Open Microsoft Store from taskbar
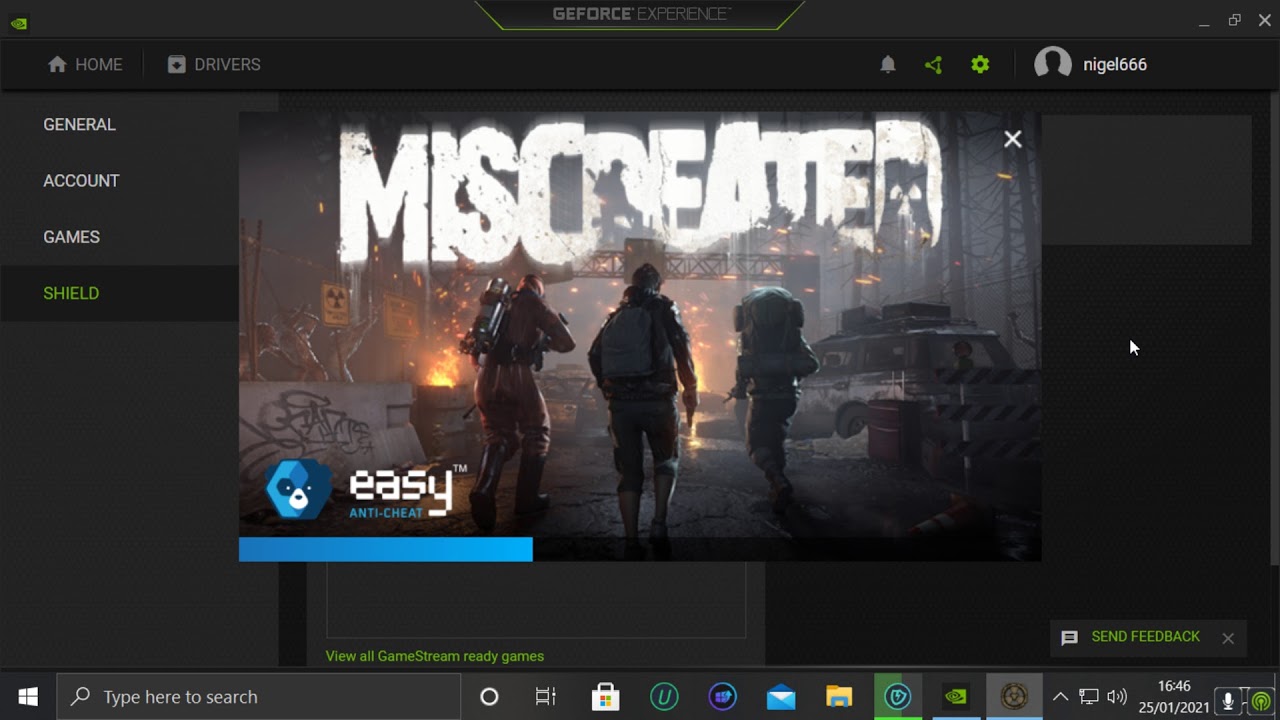The height and width of the screenshot is (720, 1280). [605, 697]
